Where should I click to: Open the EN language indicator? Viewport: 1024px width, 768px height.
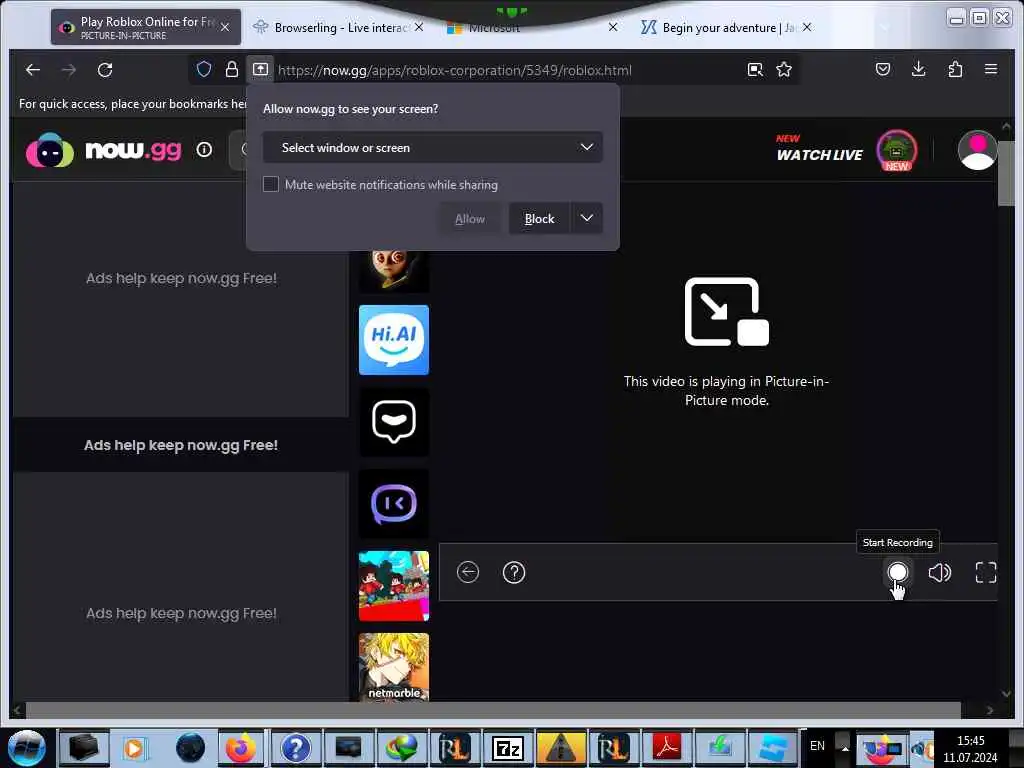817,746
